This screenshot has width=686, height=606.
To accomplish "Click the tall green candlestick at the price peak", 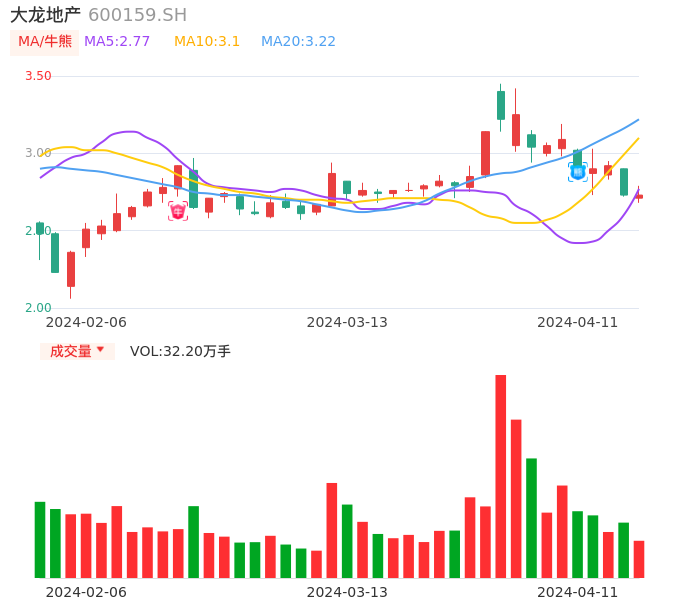I will click(501, 105).
